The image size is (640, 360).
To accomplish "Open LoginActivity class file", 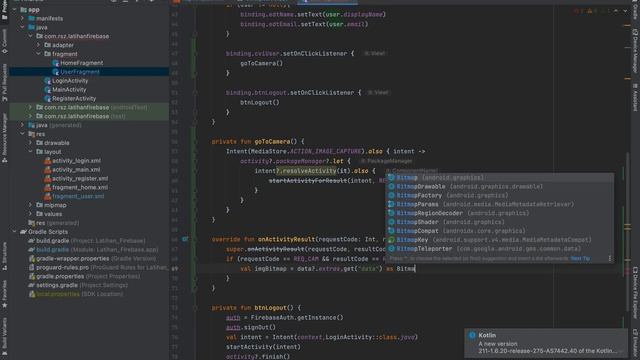I will (70, 81).
